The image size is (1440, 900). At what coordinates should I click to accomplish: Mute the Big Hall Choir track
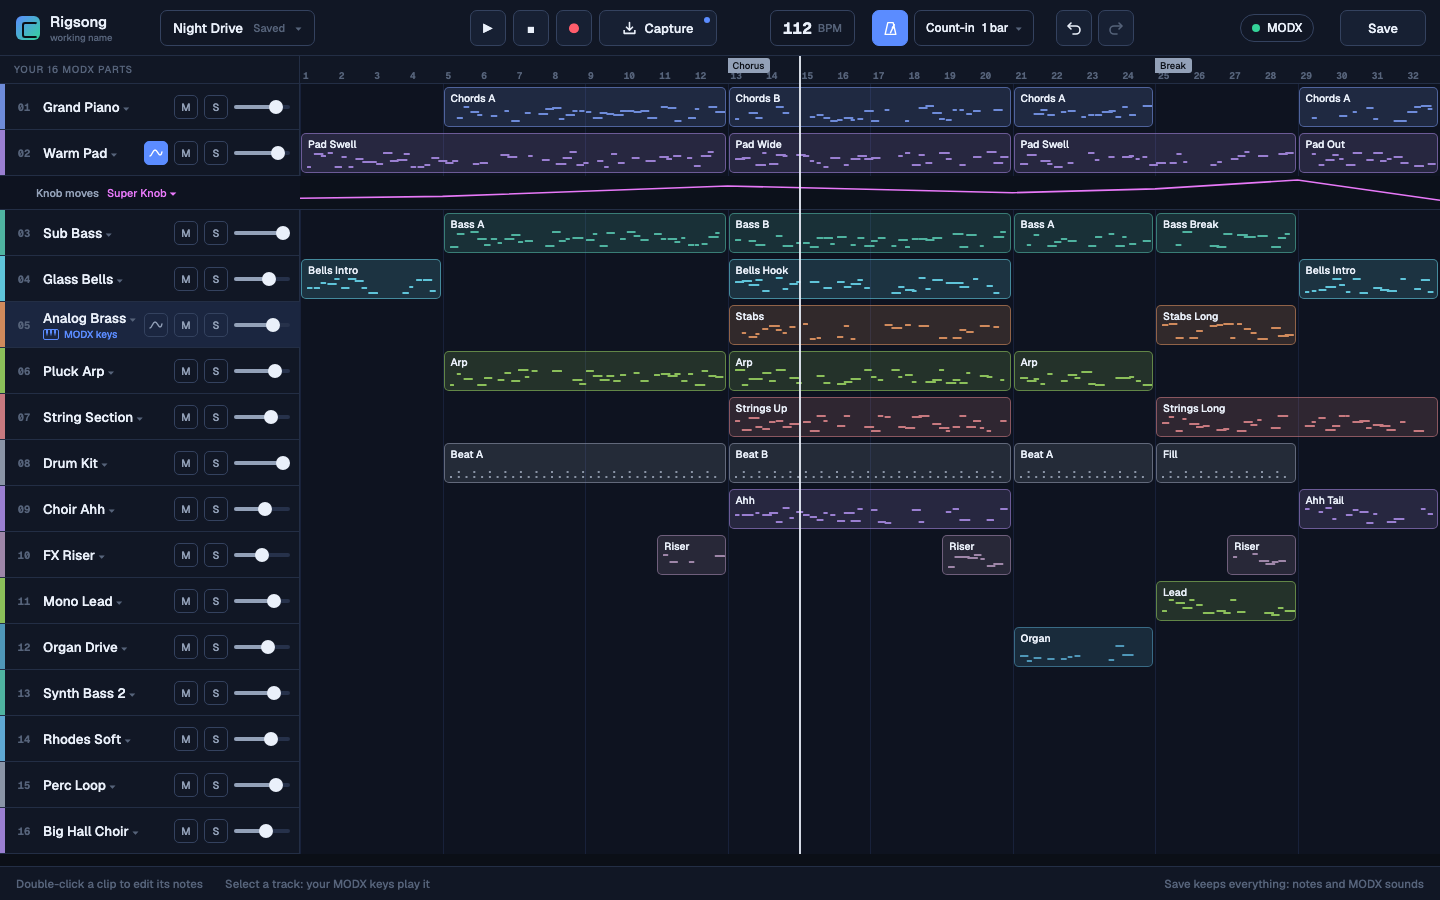[186, 831]
